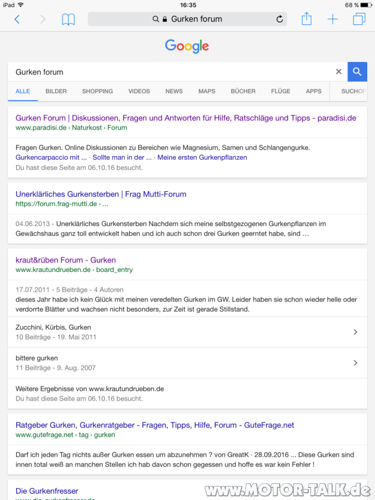
Task: Show all open tabs with the overview icon
Action: coord(359,19)
